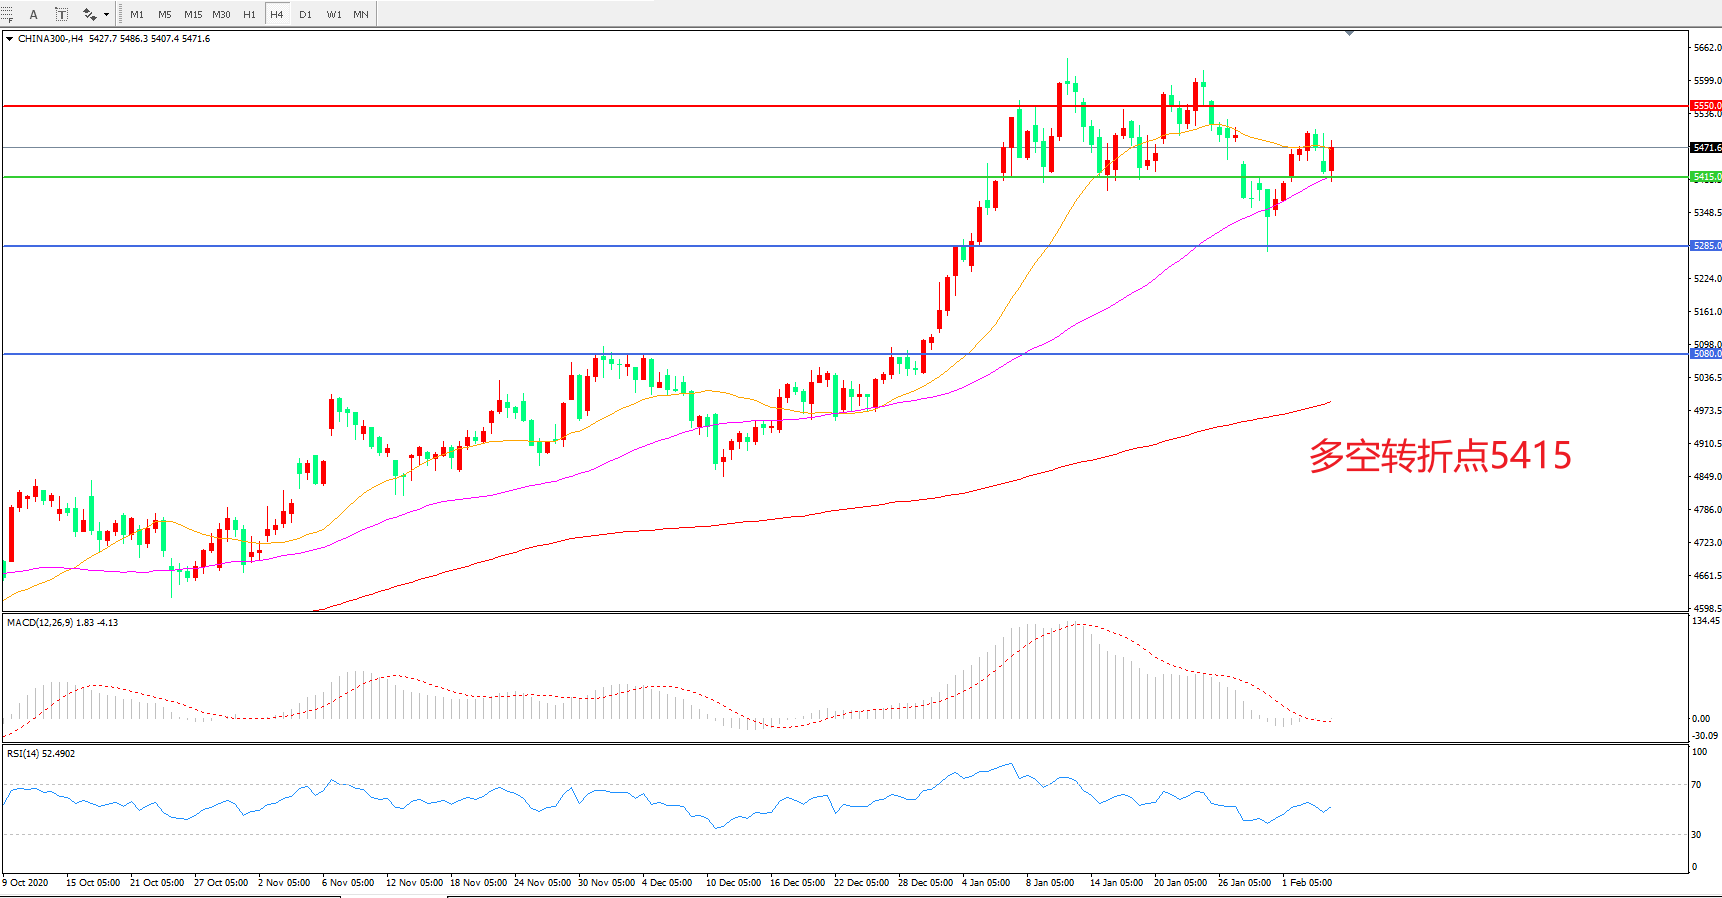Select the Text Label tool
This screenshot has height=898, width=1722.
61,14
